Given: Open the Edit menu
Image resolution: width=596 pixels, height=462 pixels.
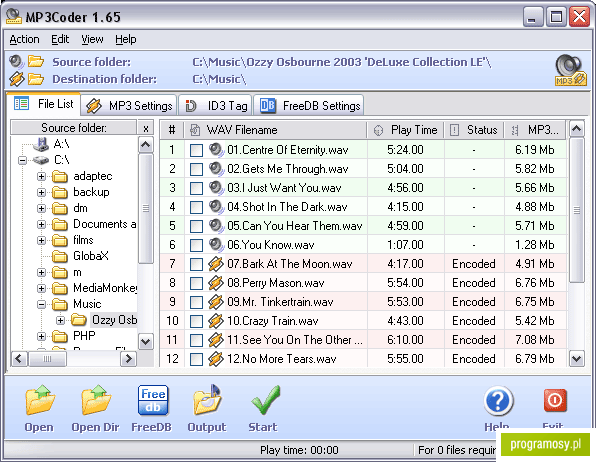Looking at the screenshot, I should pos(60,40).
